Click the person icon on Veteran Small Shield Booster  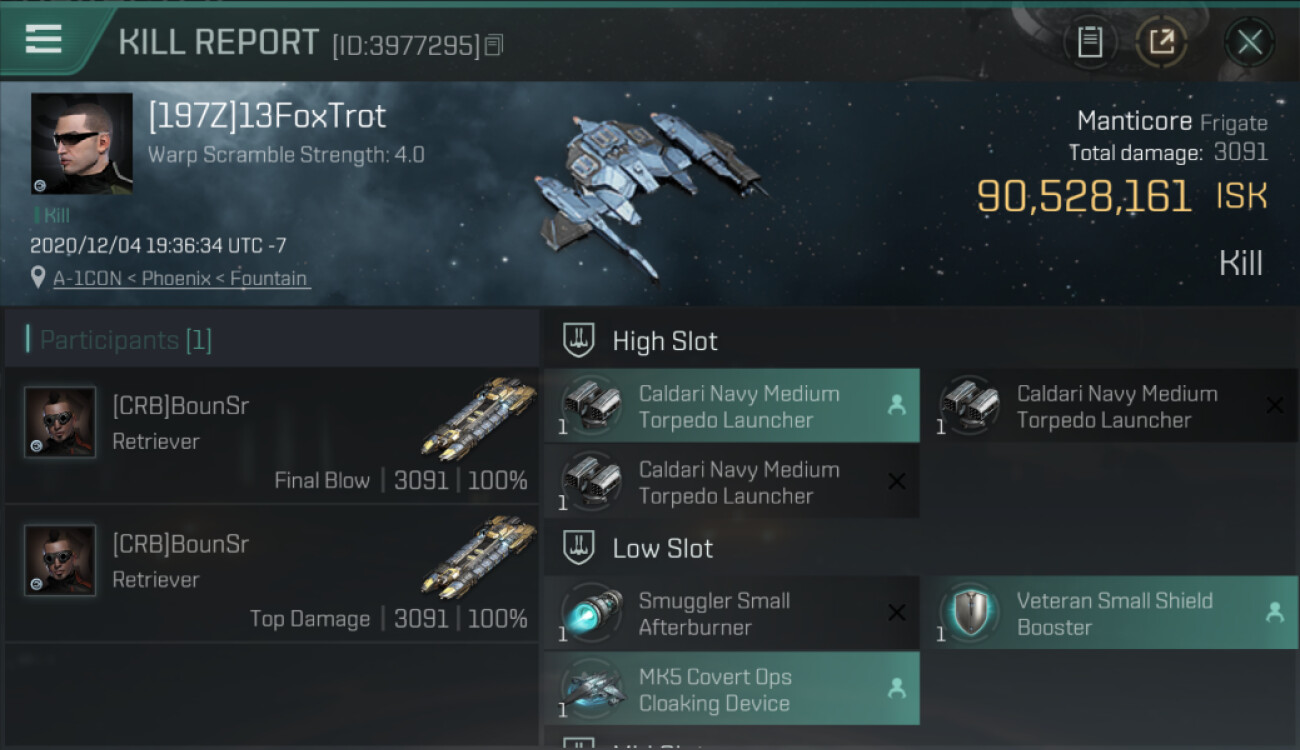pyautogui.click(x=1274, y=613)
